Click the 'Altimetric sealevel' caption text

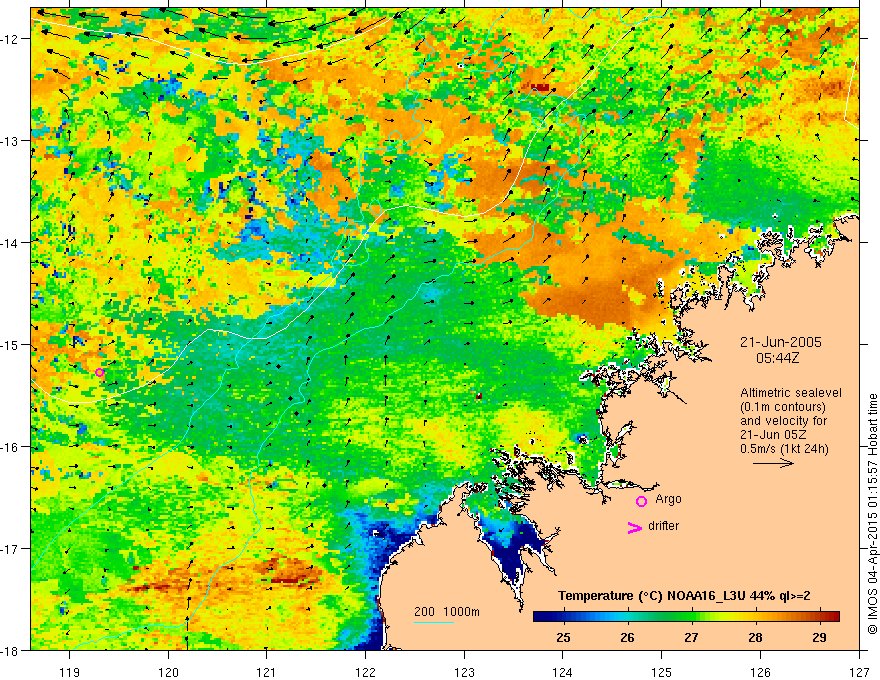(791, 393)
